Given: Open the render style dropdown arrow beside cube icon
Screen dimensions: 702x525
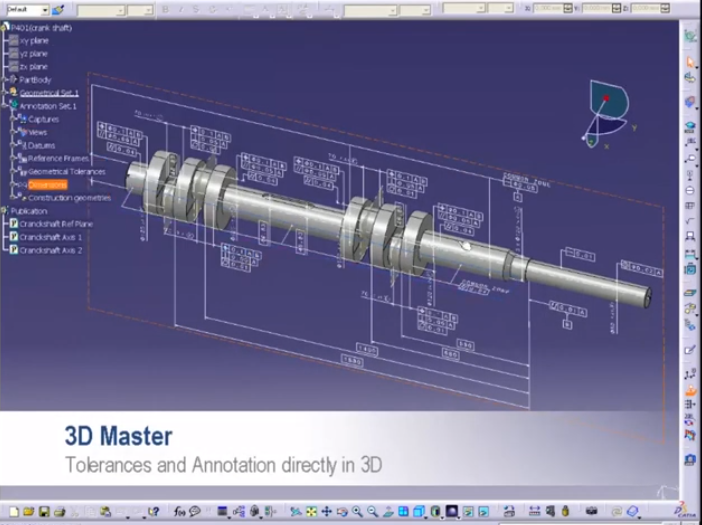Looking at the screenshot, I should pyautogui.click(x=425, y=516).
